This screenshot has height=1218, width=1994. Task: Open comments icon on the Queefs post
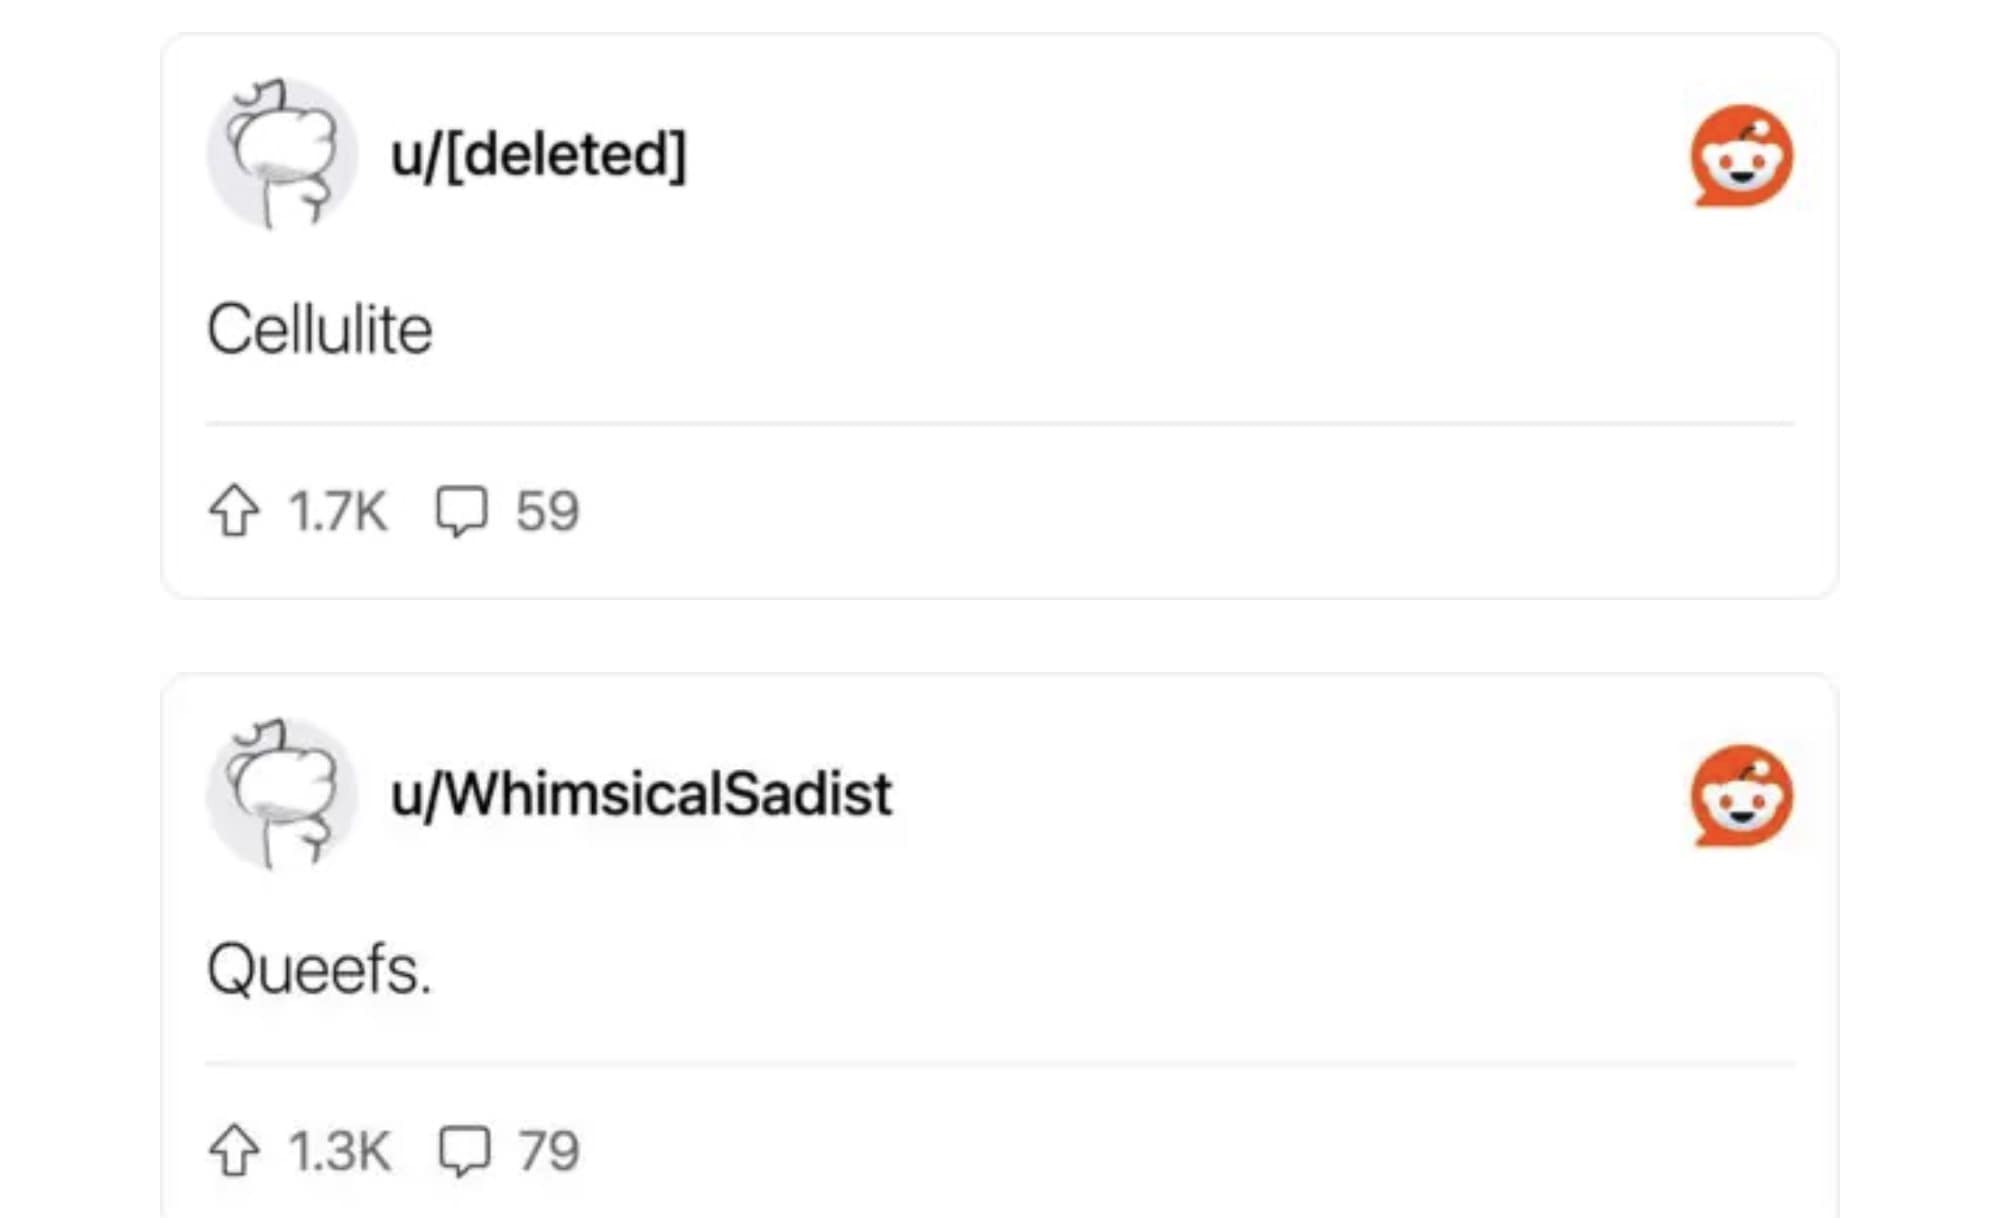tap(464, 1151)
